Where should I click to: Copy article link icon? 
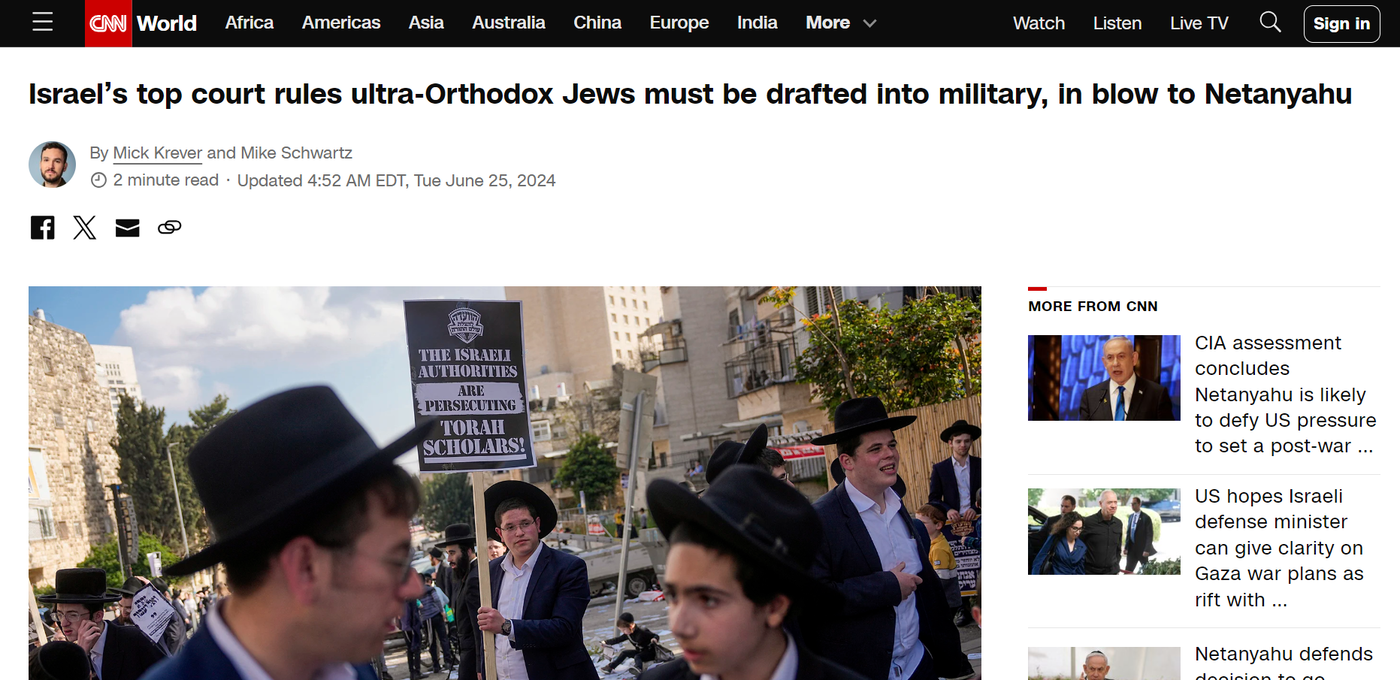point(170,227)
